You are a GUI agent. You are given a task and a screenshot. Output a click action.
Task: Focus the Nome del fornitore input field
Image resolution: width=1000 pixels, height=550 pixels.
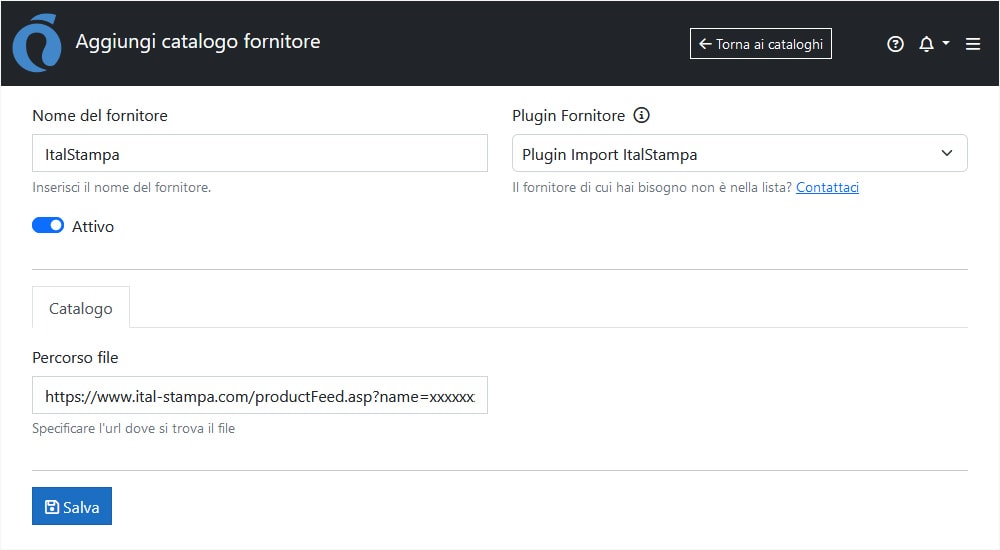(259, 154)
